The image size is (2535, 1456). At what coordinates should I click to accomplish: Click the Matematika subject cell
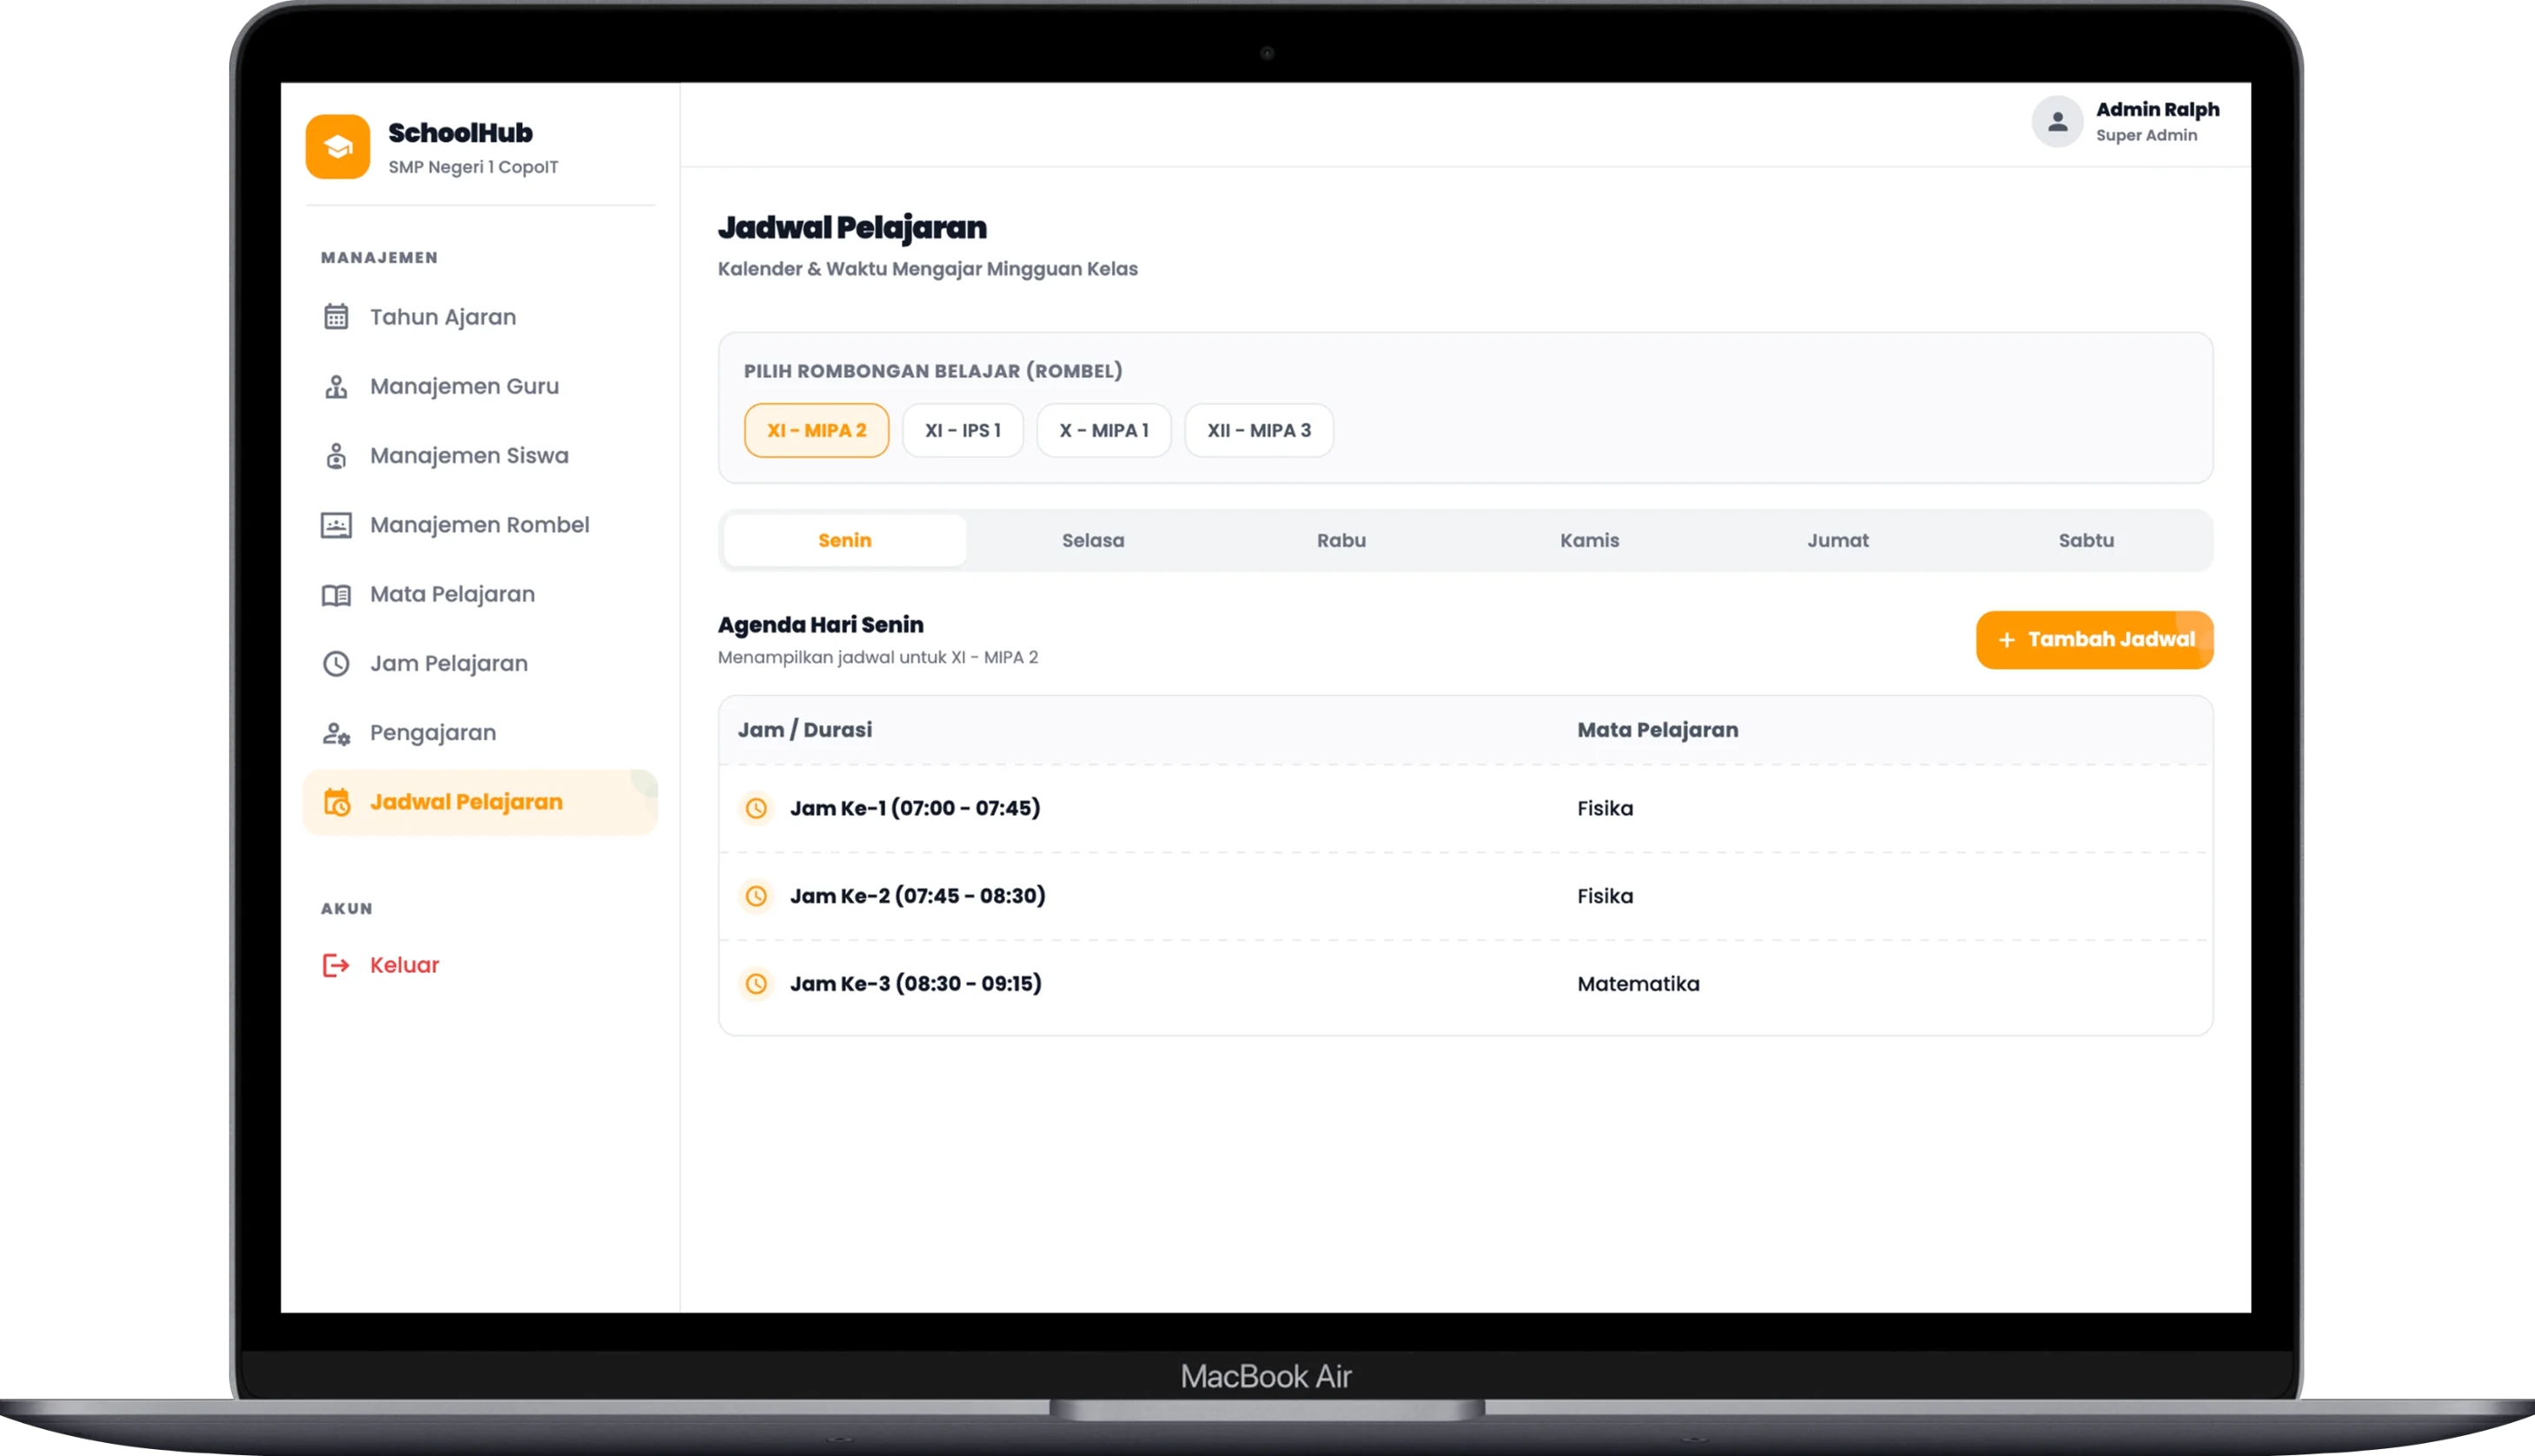[x=1638, y=984]
